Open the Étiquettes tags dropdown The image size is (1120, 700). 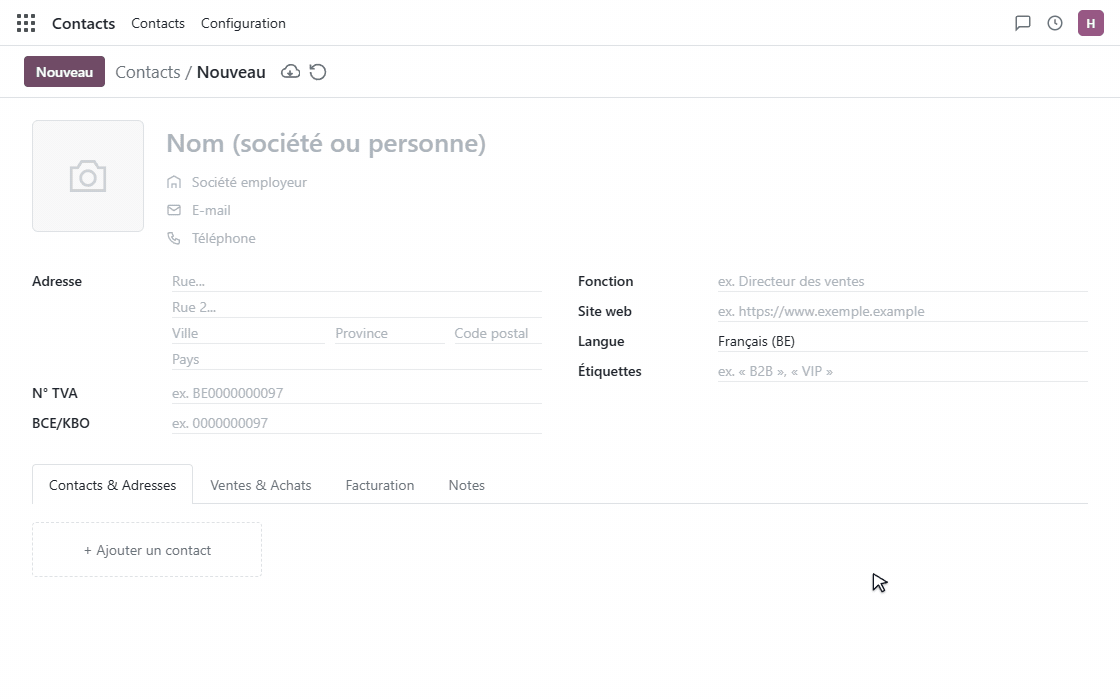[902, 371]
